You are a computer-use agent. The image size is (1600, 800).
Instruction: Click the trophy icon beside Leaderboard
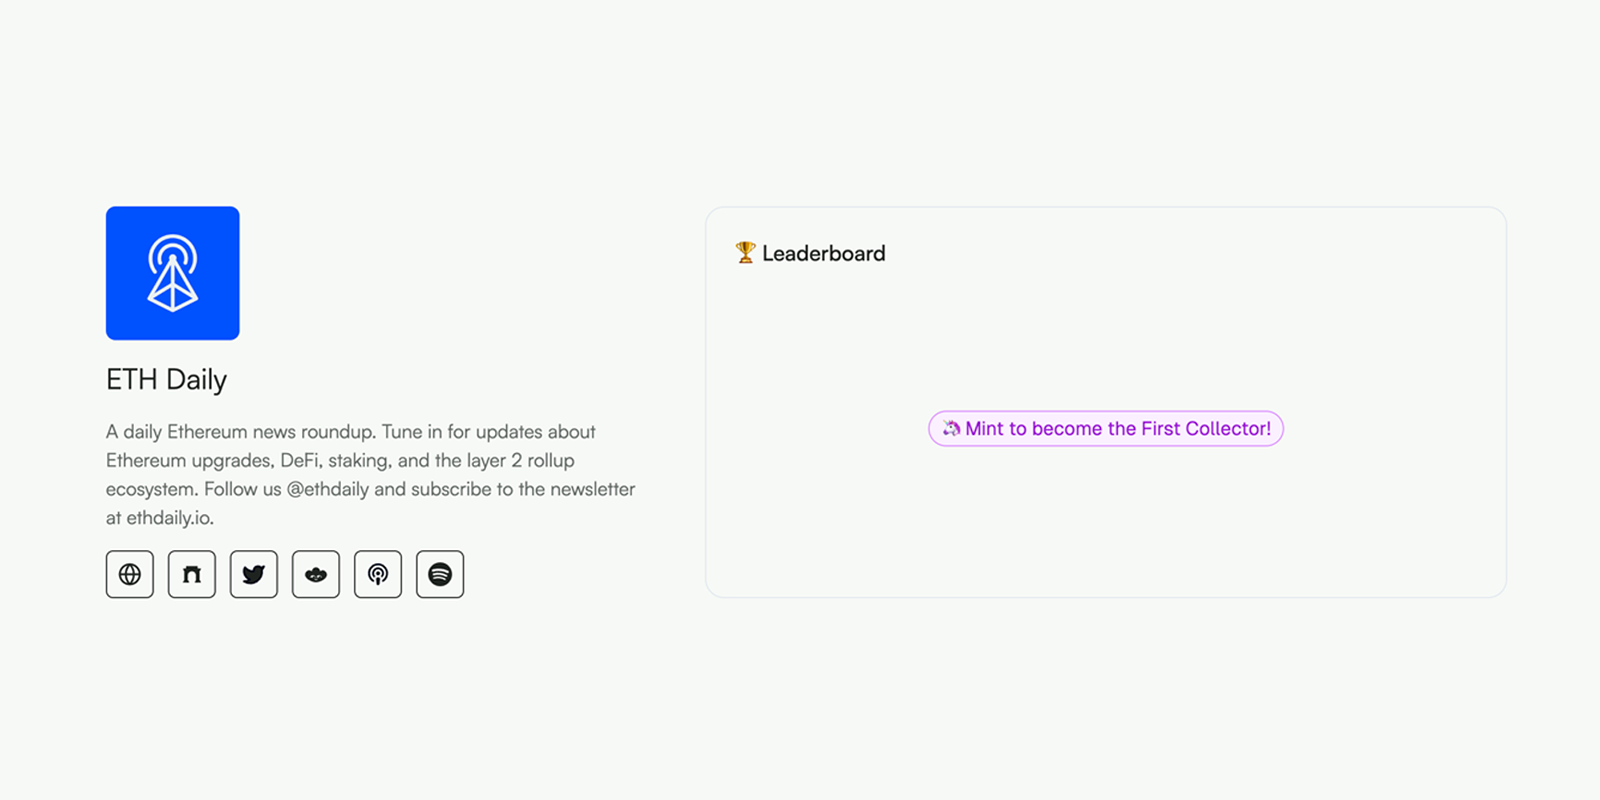click(x=745, y=253)
